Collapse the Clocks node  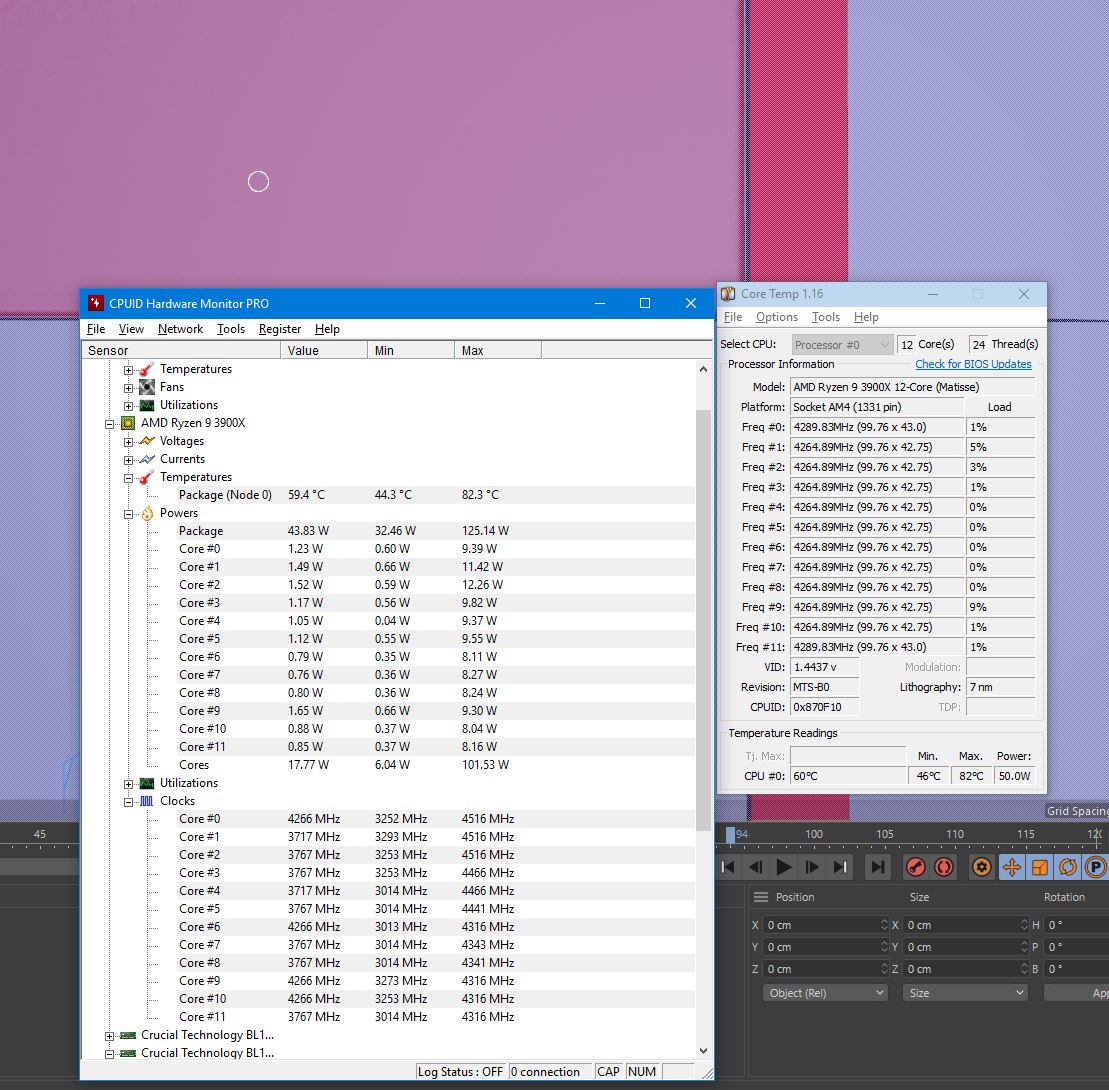[x=128, y=802]
